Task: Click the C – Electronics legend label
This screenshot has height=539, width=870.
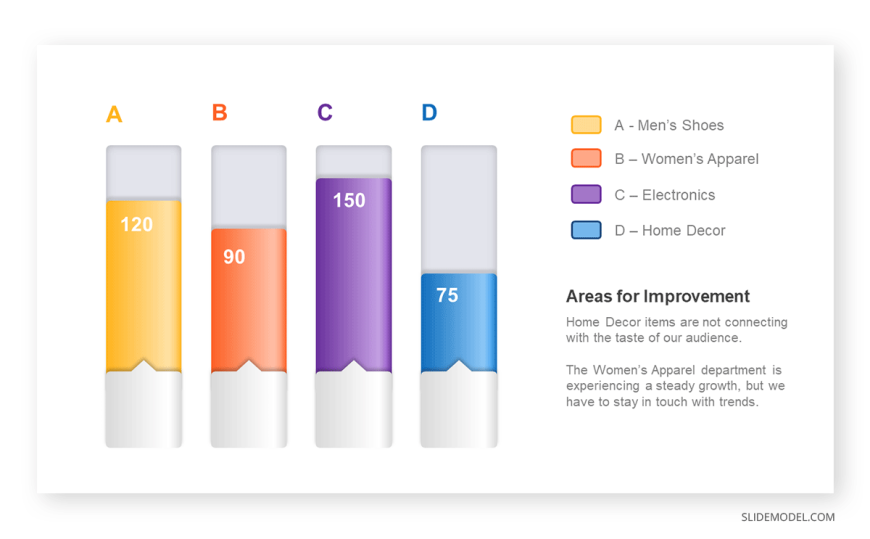Action: [665, 195]
